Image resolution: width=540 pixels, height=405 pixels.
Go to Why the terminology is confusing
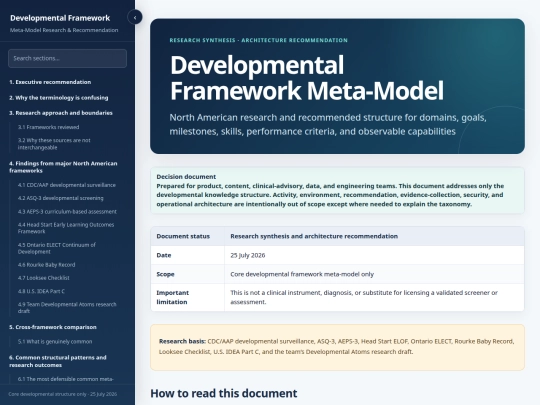59,98
